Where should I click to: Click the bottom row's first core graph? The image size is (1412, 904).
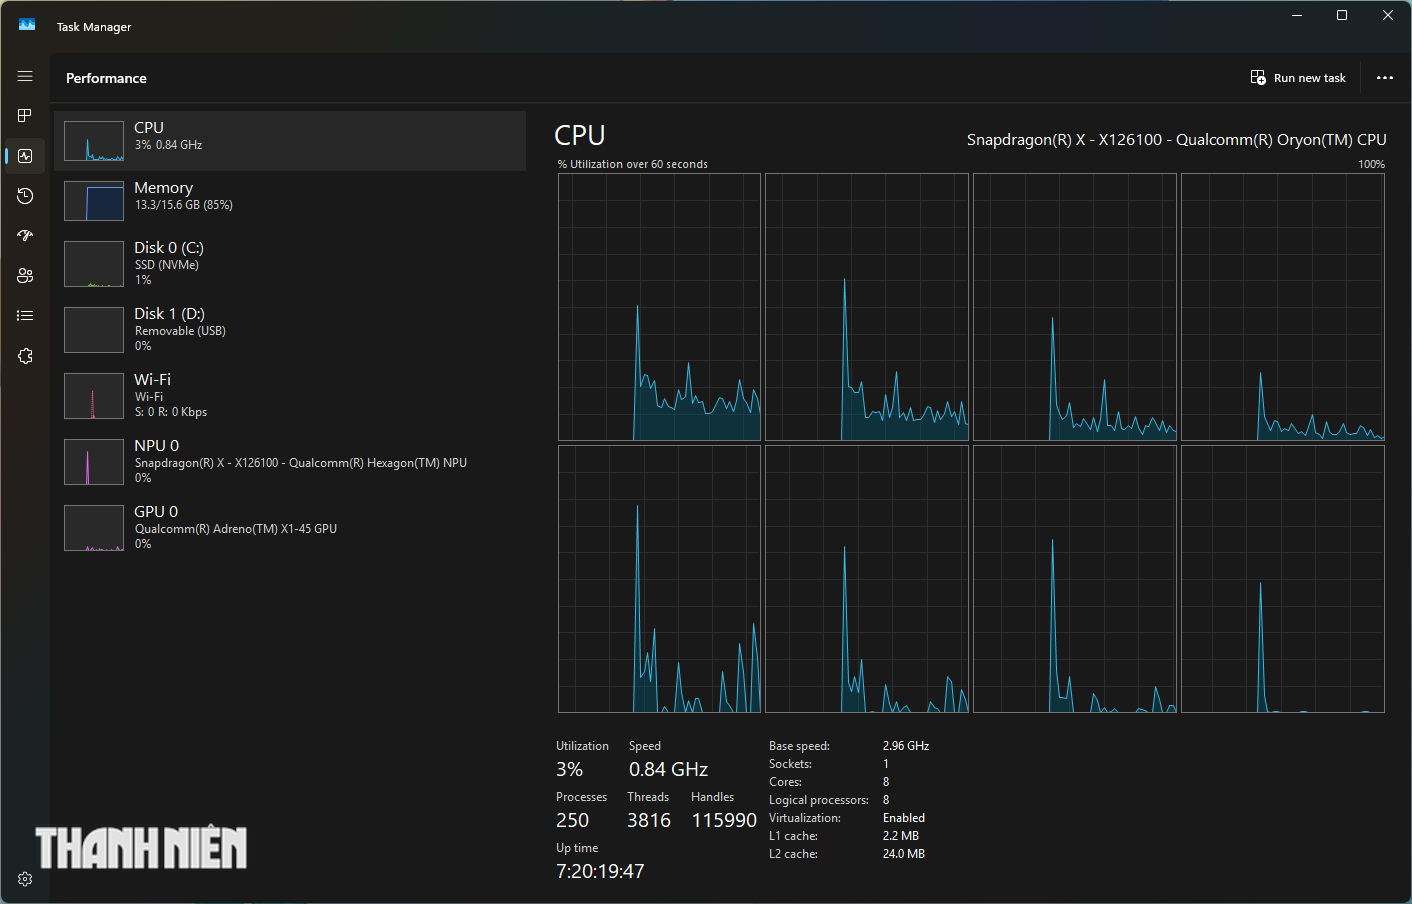click(x=659, y=579)
